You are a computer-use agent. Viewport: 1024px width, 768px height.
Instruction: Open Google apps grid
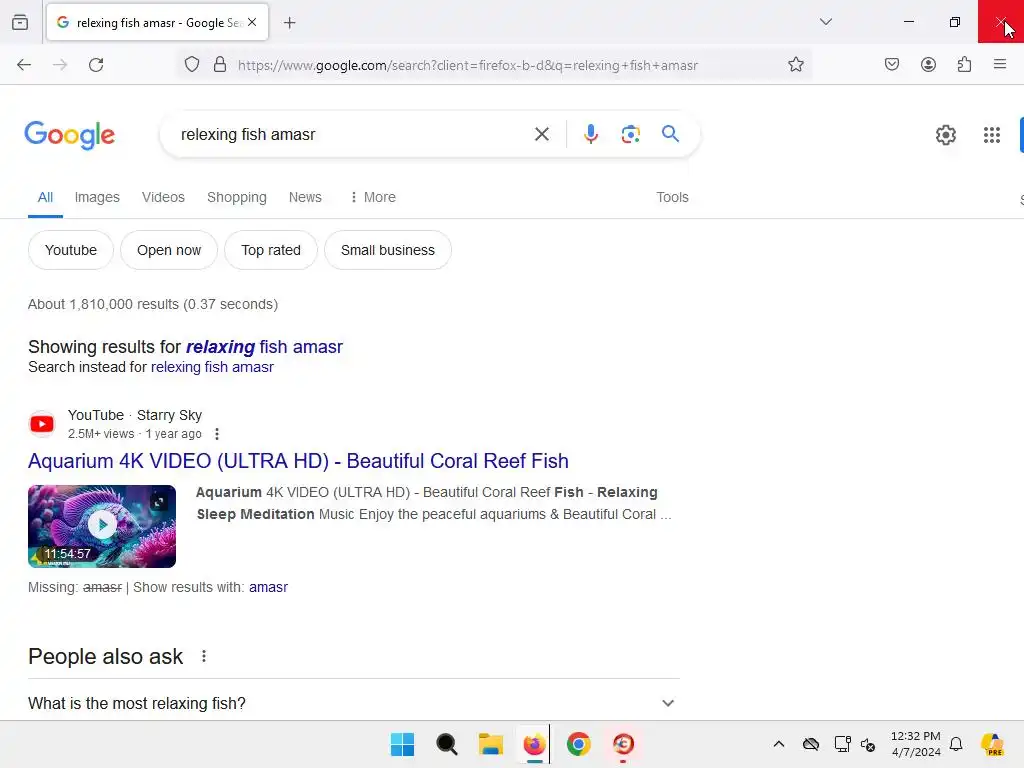991,135
